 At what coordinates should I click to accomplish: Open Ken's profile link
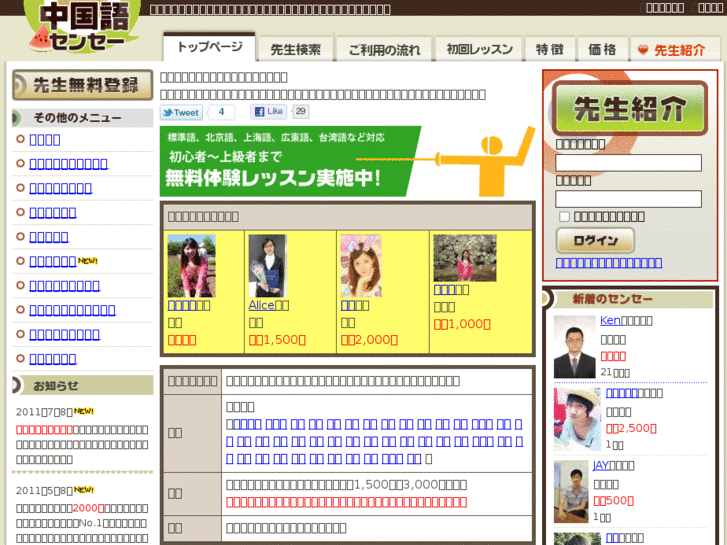coord(610,321)
